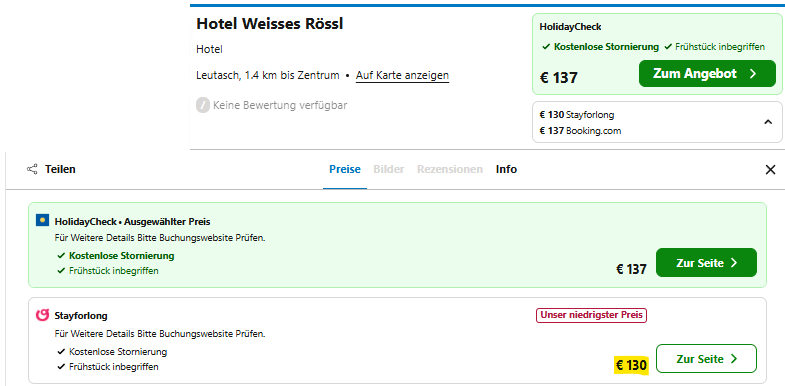Click arrow icon inside Zum Angebot button
Screen dimensions: 785x386
pyautogui.click(x=752, y=74)
